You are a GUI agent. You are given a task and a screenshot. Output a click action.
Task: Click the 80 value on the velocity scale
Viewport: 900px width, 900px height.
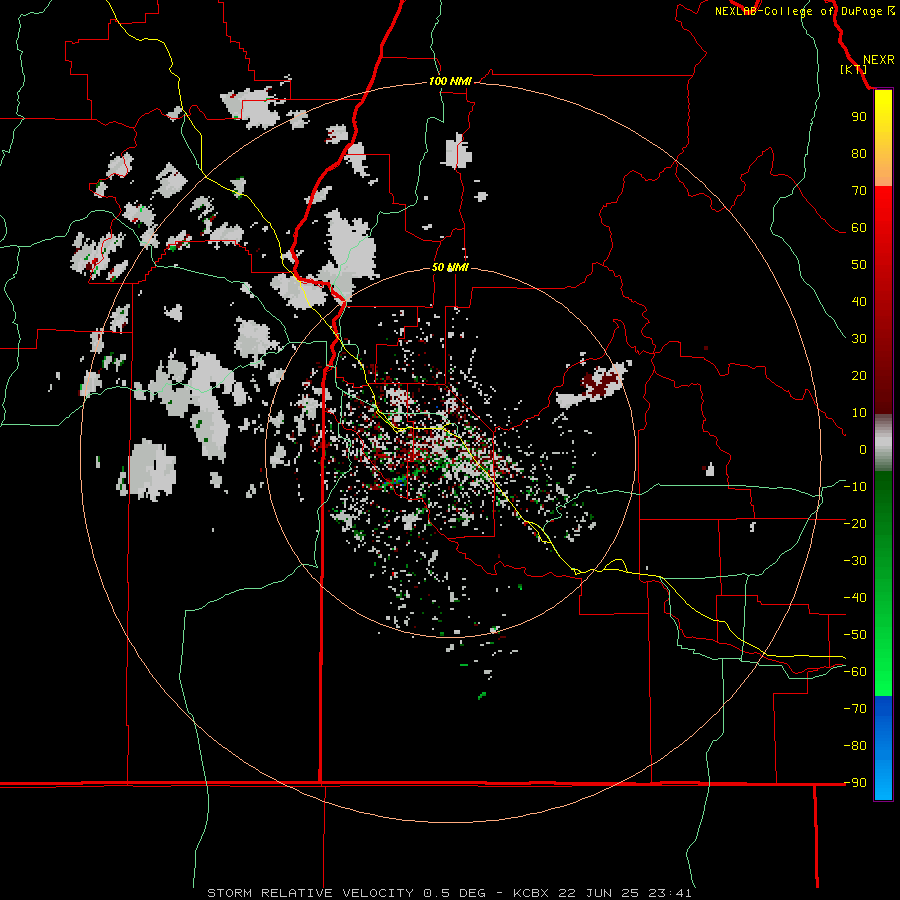pyautogui.click(x=859, y=153)
